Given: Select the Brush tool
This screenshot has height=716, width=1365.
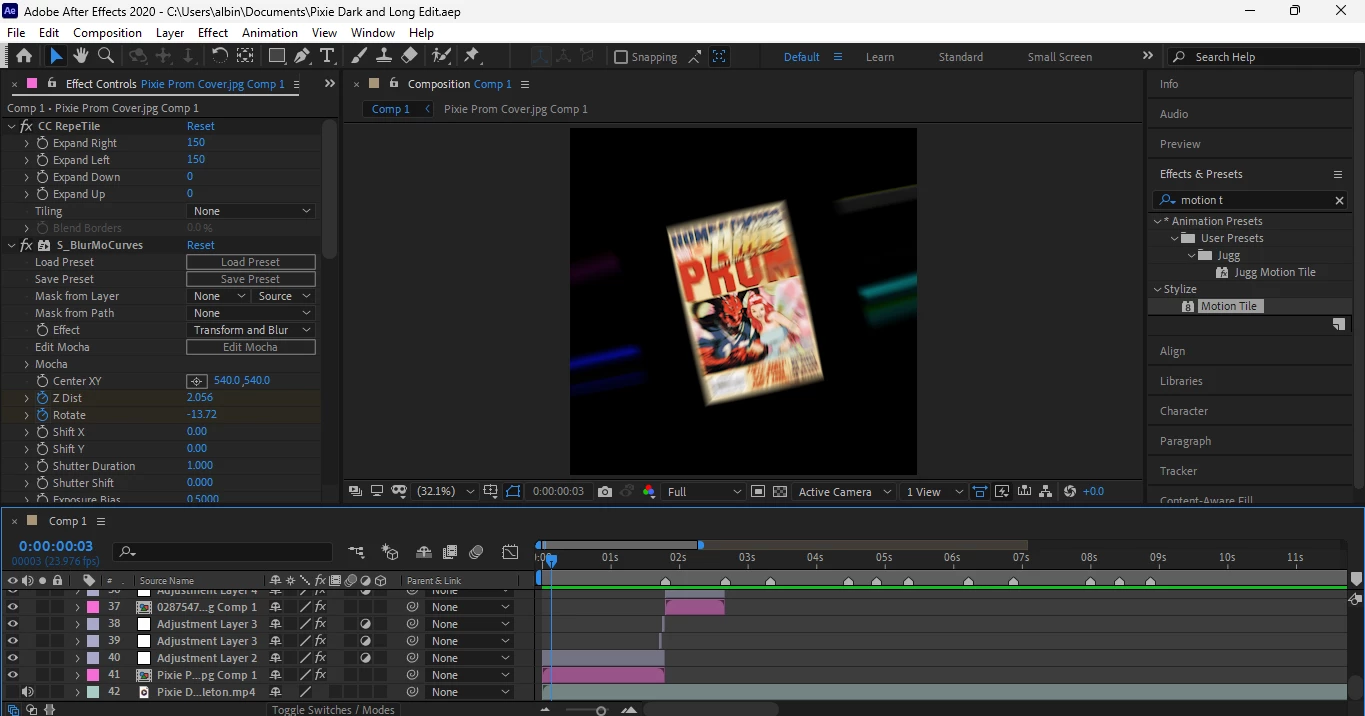Looking at the screenshot, I should click(359, 56).
